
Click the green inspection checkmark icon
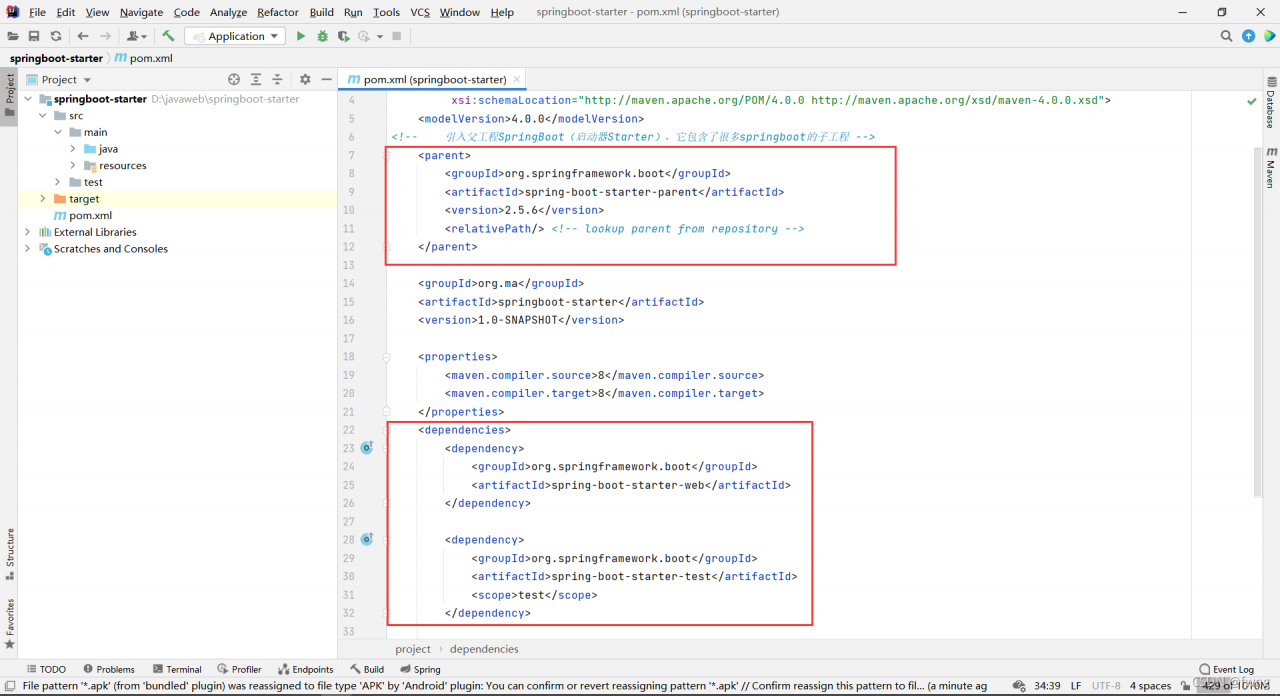pos(1252,101)
